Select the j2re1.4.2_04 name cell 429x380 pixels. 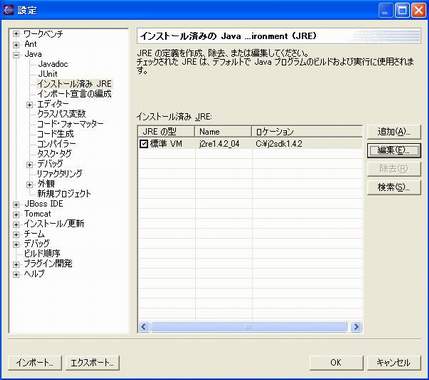point(219,144)
